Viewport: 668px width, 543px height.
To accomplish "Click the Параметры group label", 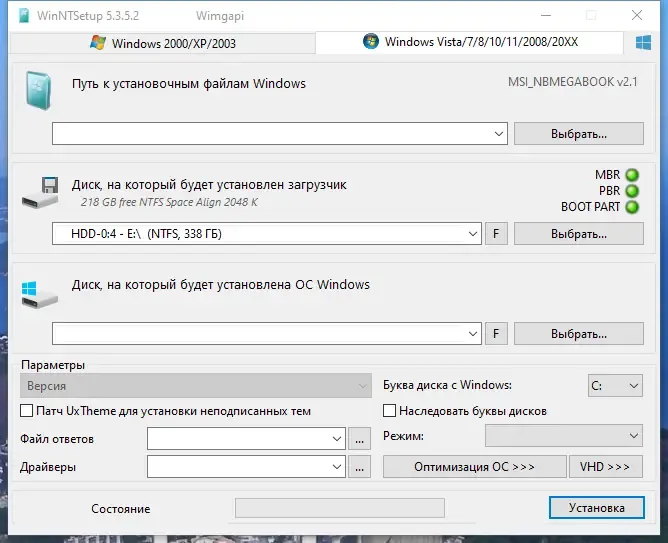I will coord(53,365).
